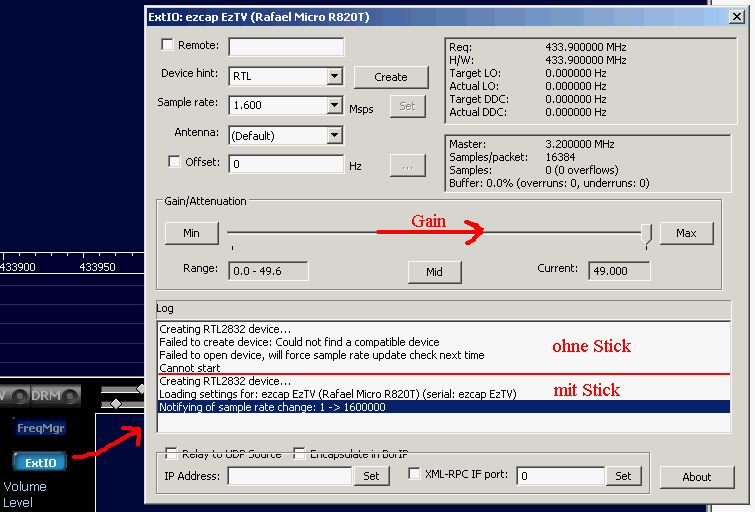The image size is (755, 512).
Task: Close the ExtIO dialog window
Action: [737, 17]
